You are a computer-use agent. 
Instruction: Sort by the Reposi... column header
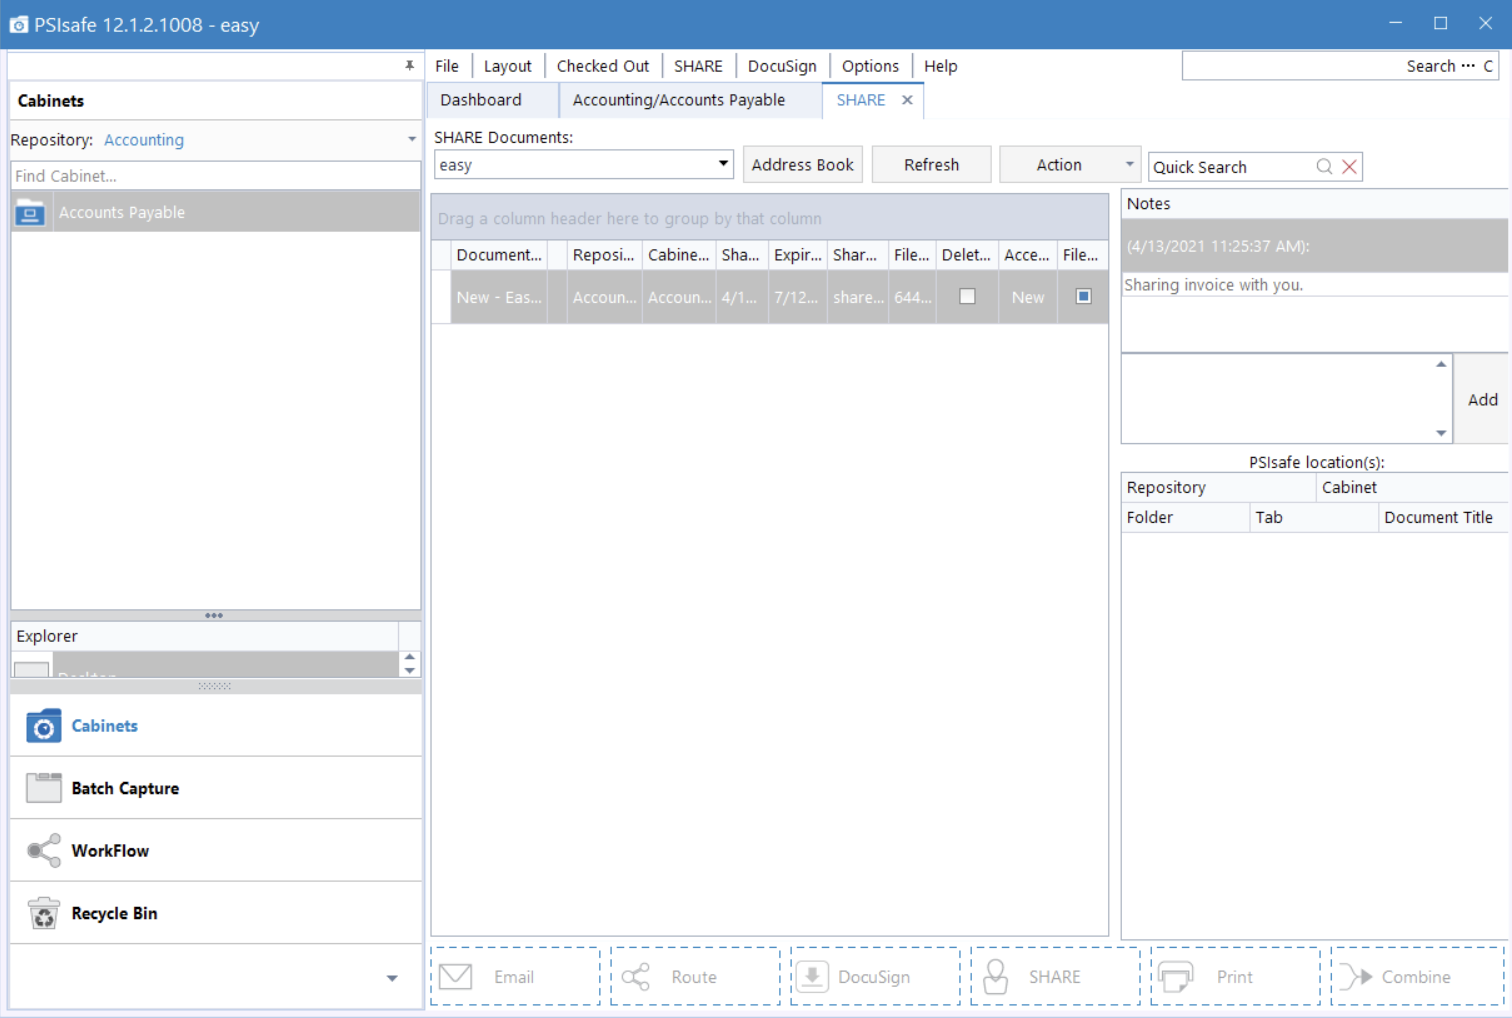(x=604, y=255)
